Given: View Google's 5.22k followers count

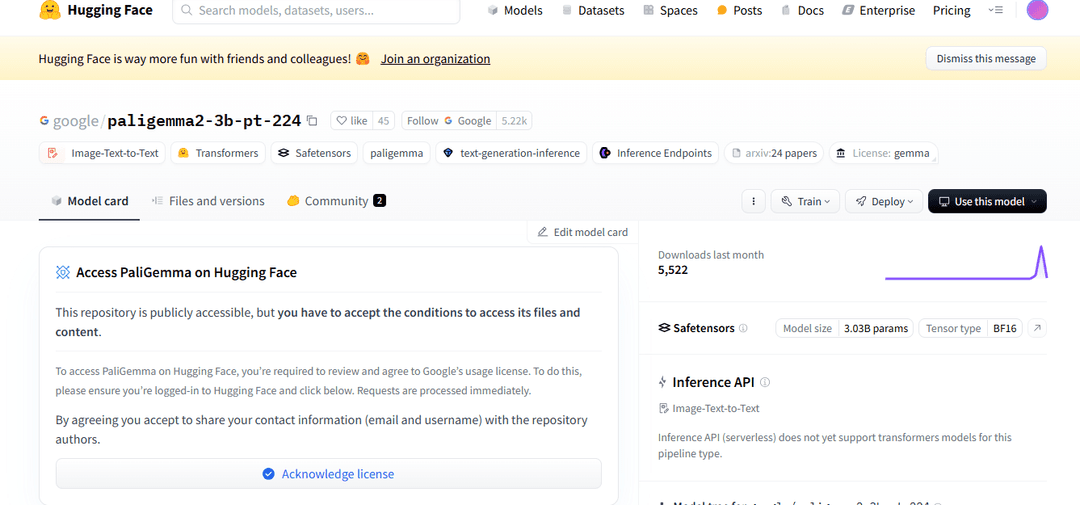Looking at the screenshot, I should click(x=514, y=121).
